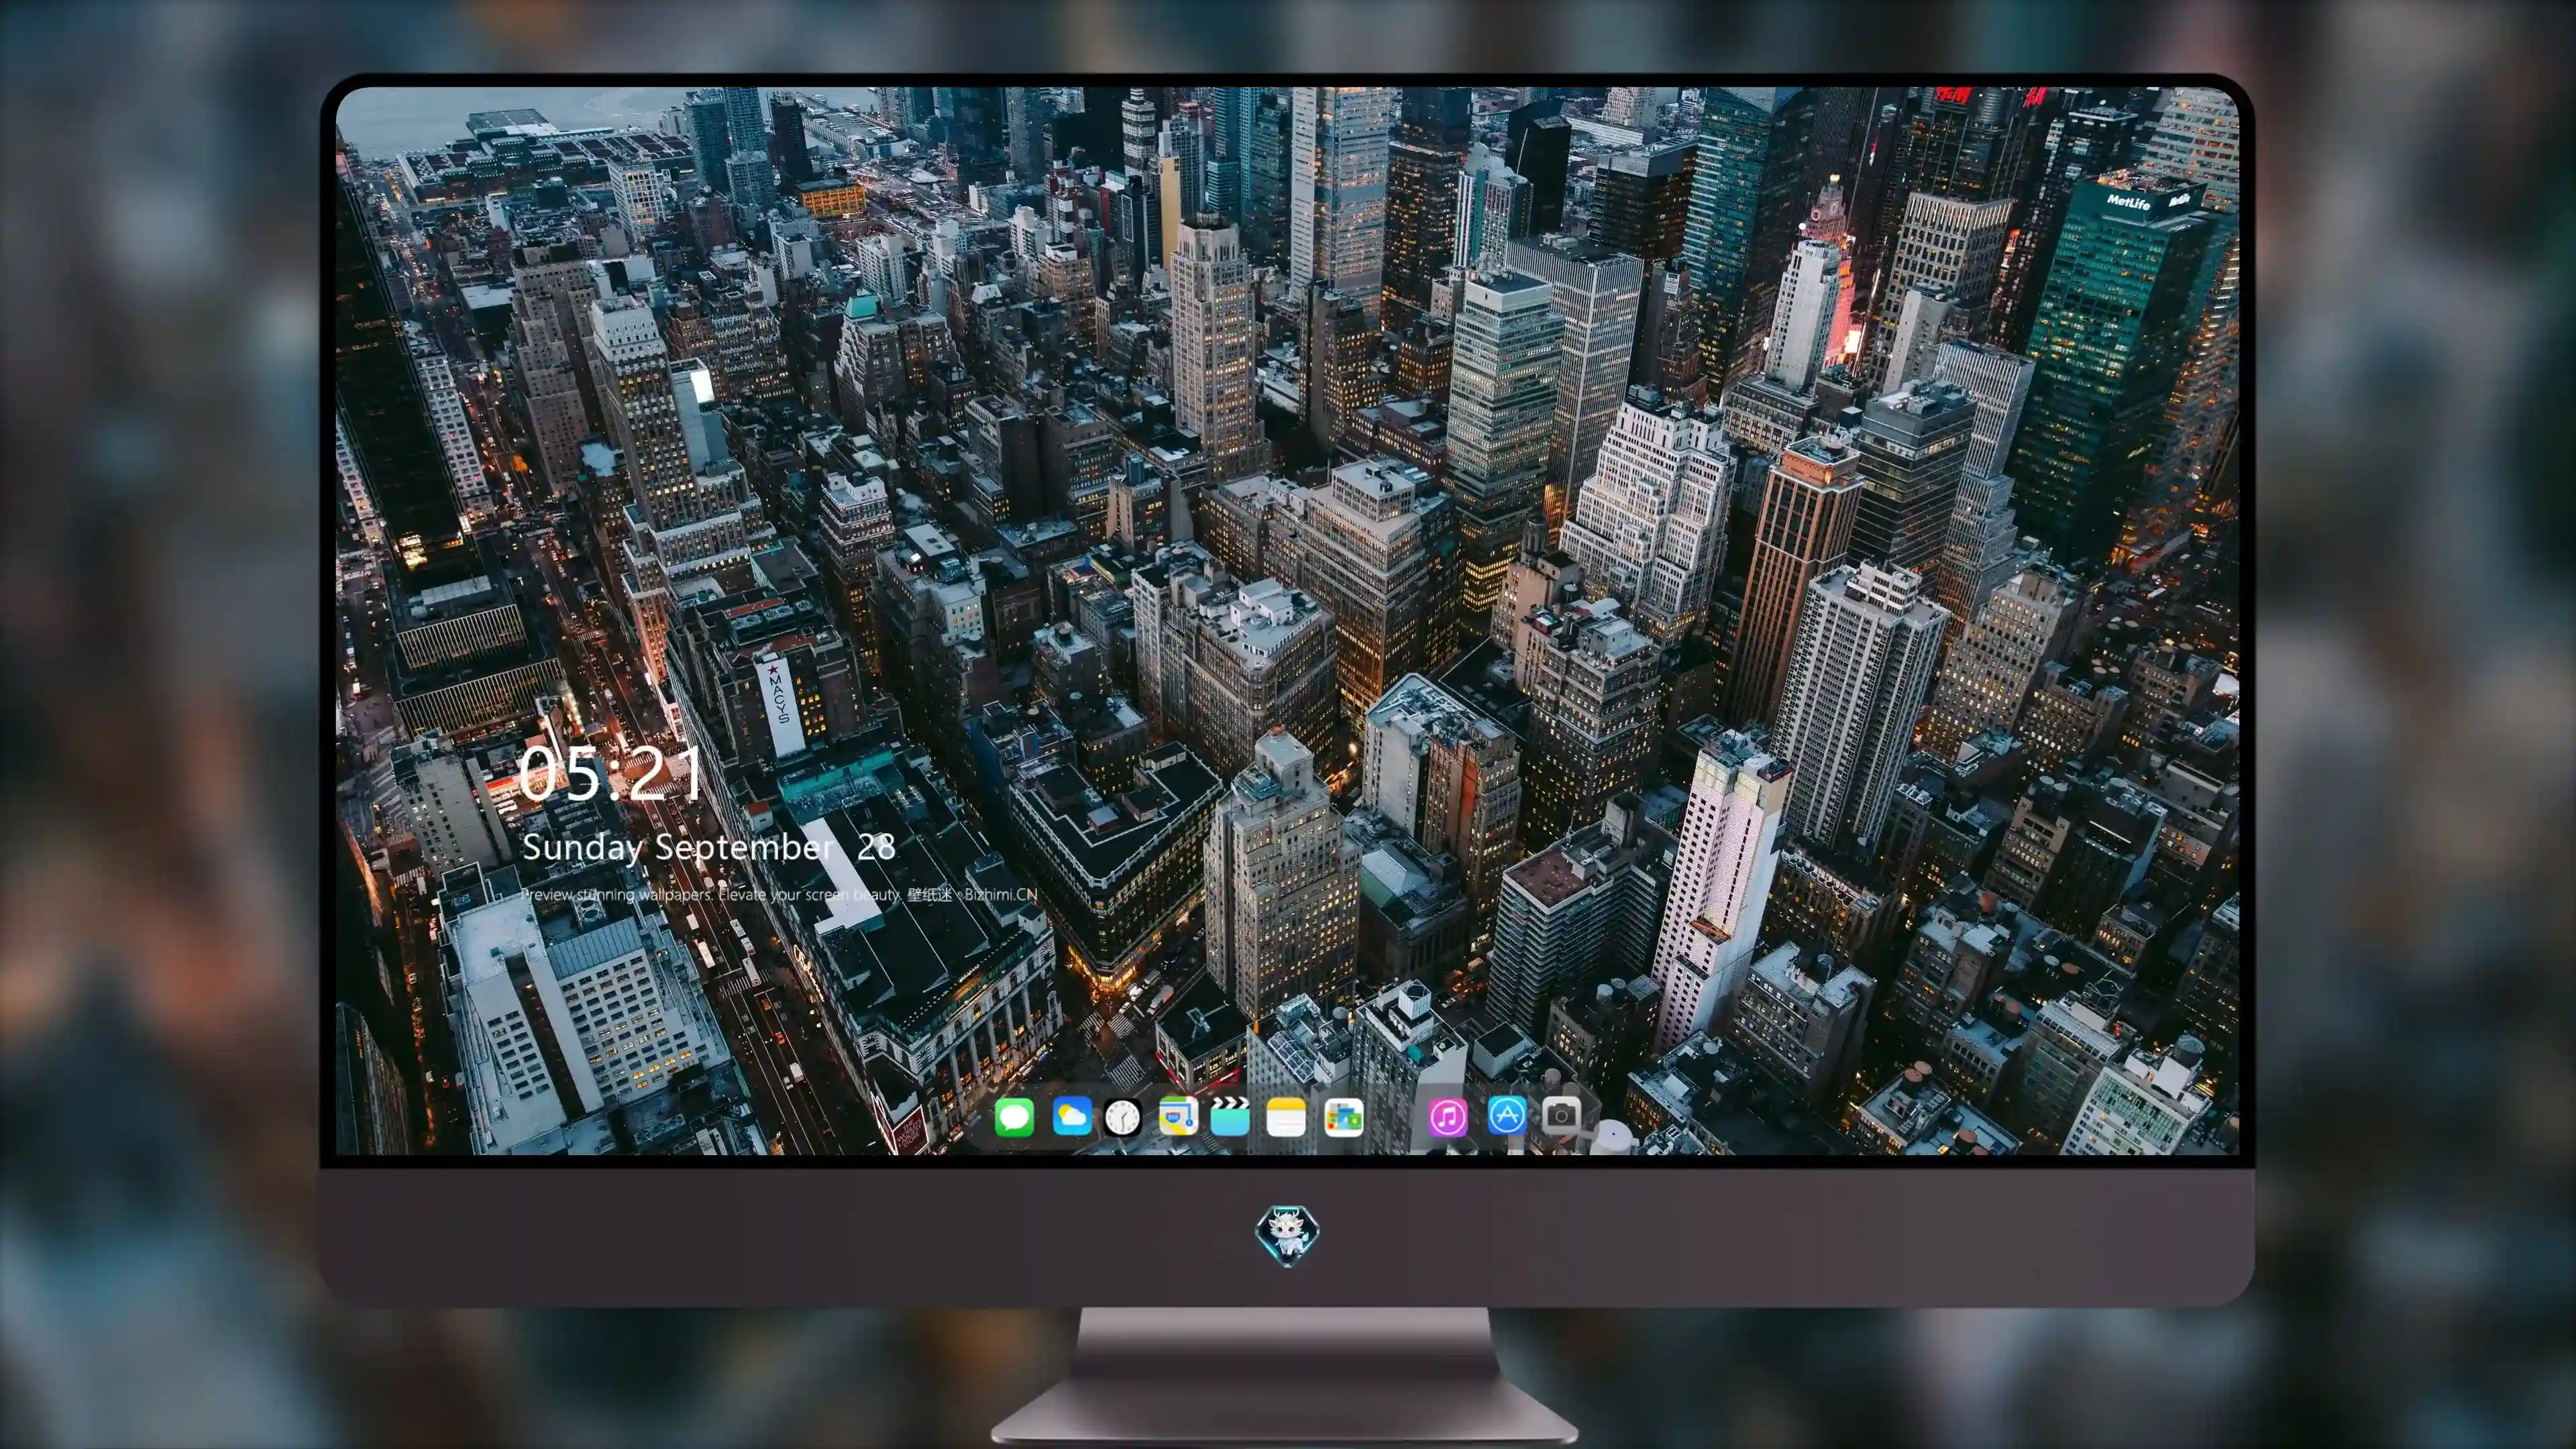The width and height of the screenshot is (2576, 1449).
Task: Open the Maps app in the dock
Action: click(1178, 1116)
